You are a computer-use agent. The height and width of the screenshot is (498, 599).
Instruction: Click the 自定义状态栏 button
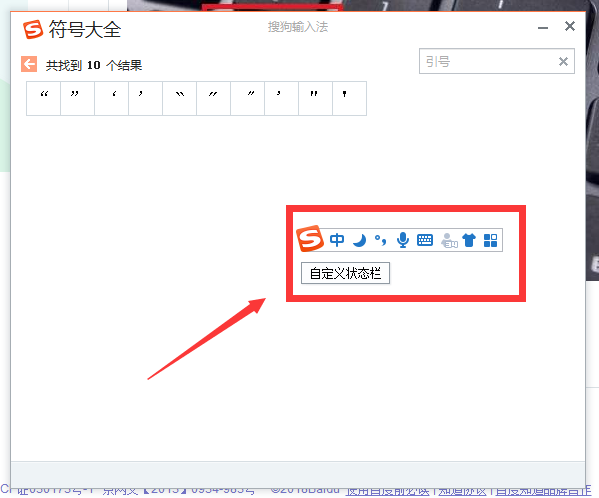click(x=345, y=273)
